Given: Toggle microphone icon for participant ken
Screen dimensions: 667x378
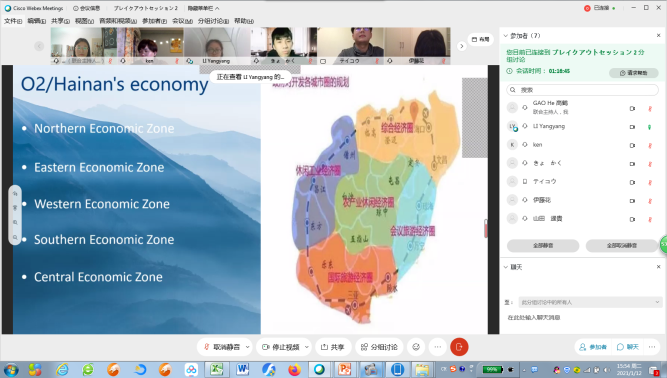Looking at the screenshot, I should pyautogui.click(x=650, y=145).
